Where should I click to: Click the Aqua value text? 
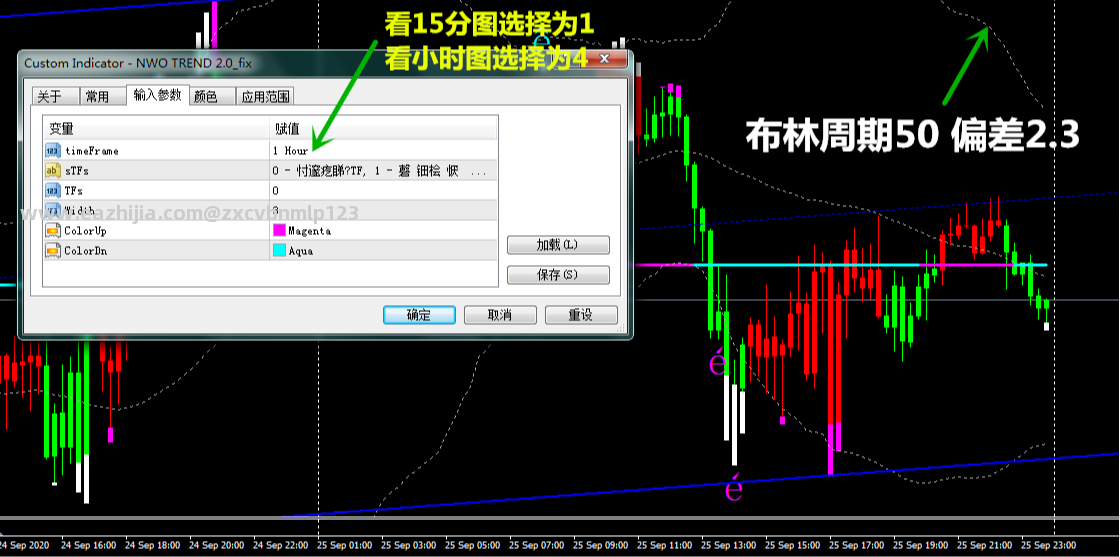coord(301,251)
